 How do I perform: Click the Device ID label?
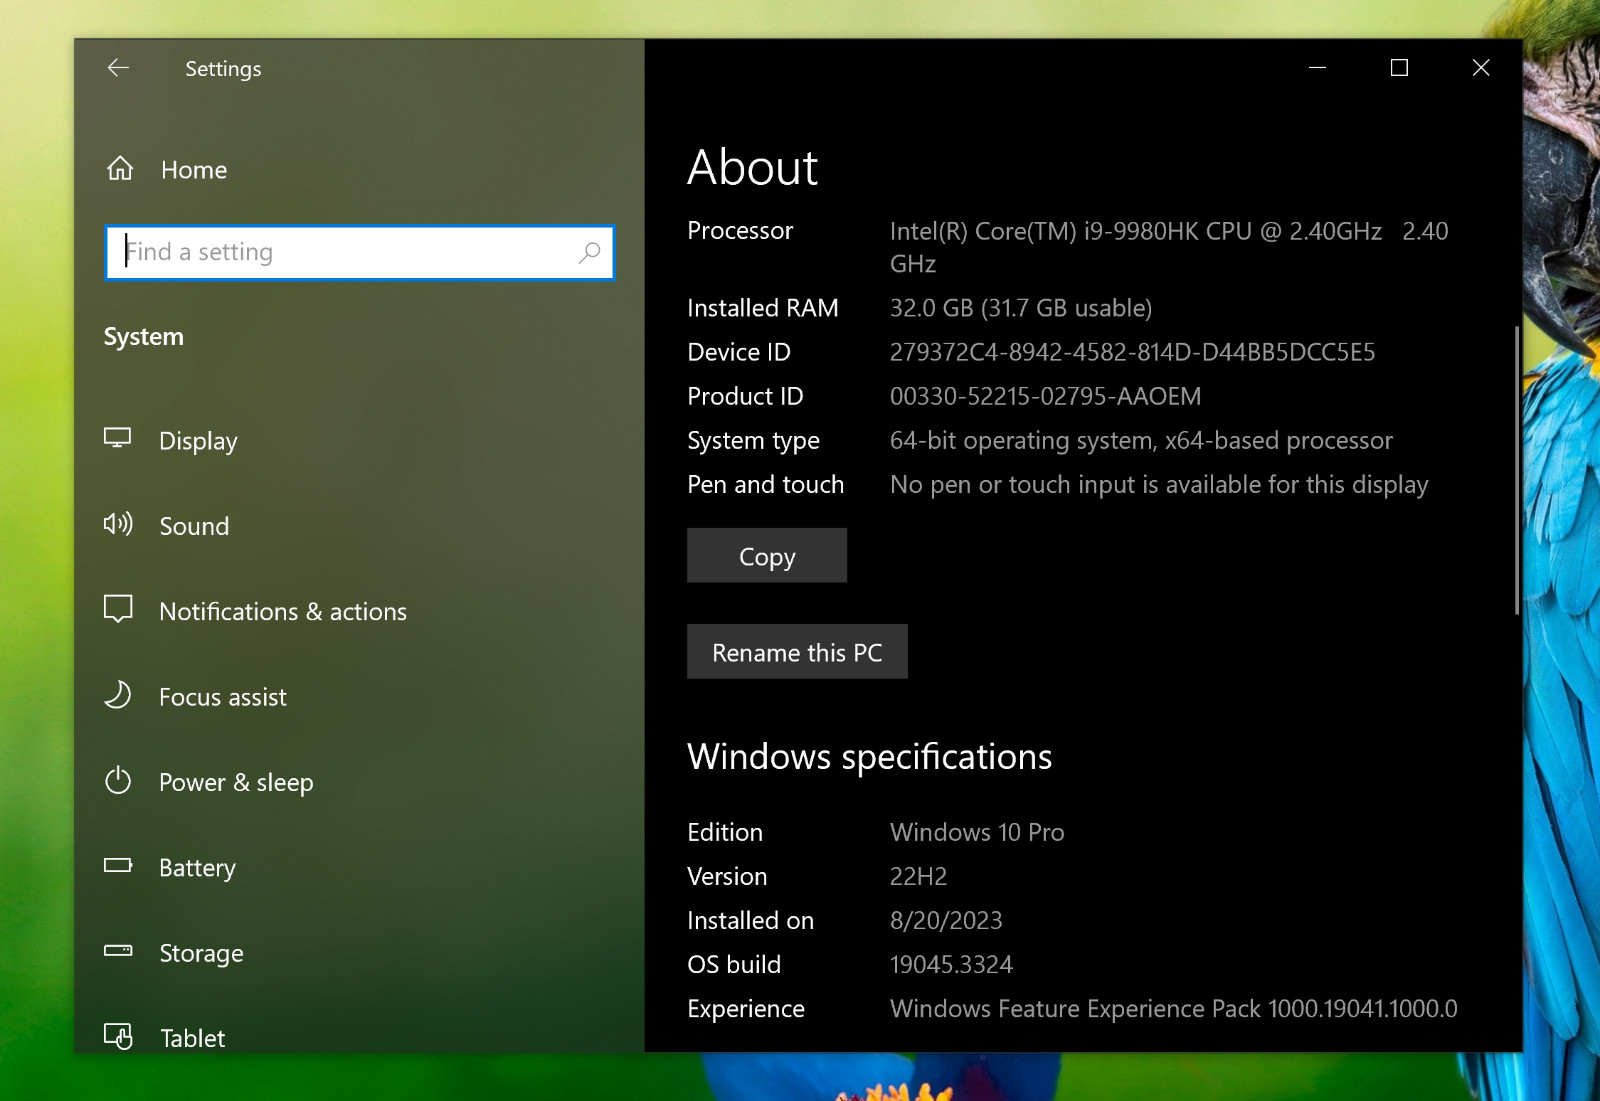tap(739, 352)
